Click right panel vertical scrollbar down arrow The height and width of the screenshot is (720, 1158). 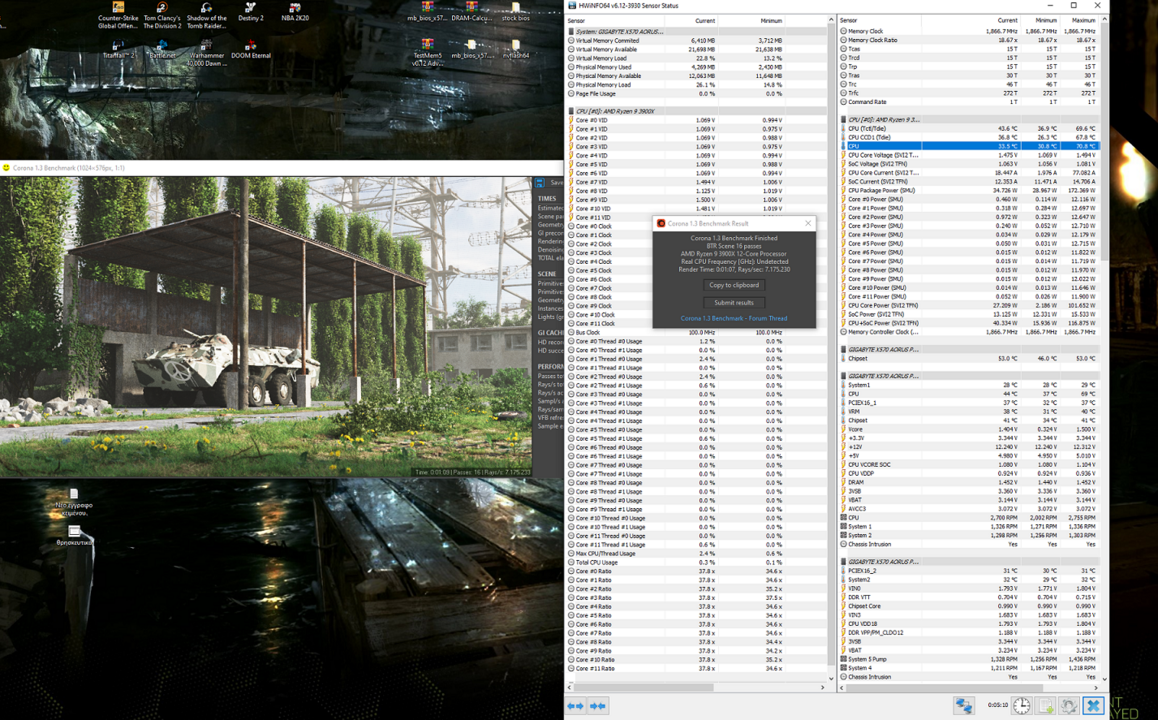pos(1105,678)
